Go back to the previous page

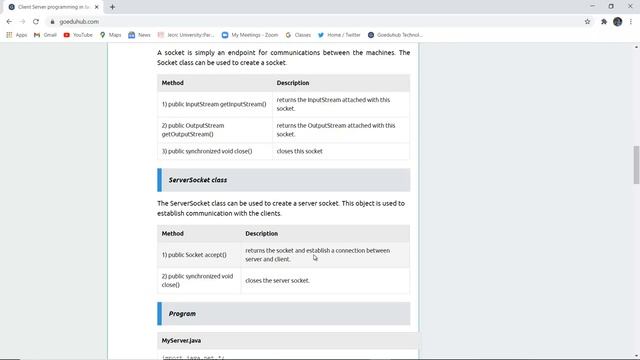[x=9, y=22]
